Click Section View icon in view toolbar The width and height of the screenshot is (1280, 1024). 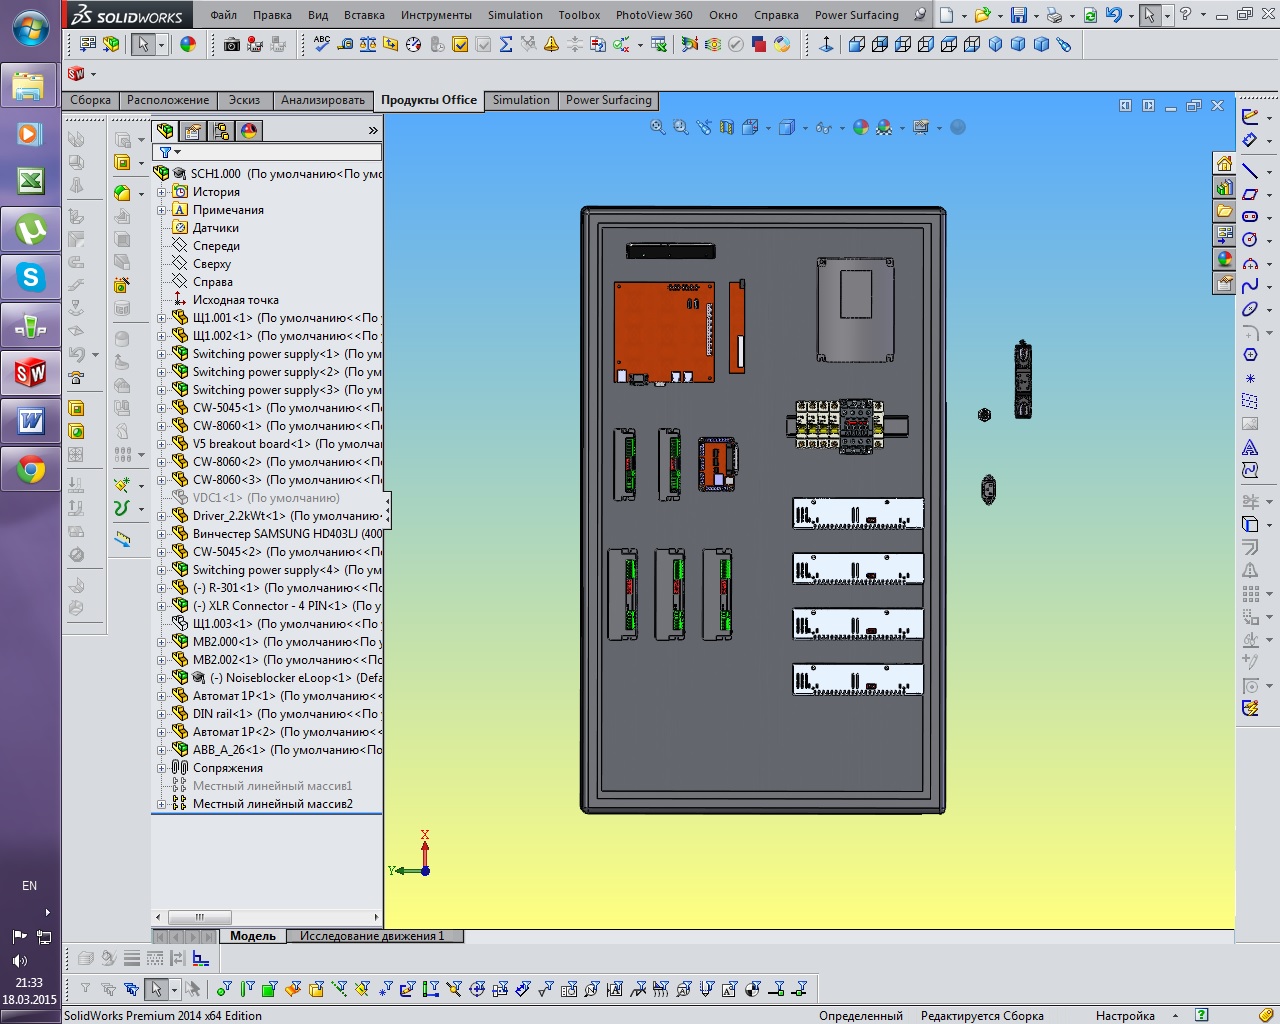726,127
